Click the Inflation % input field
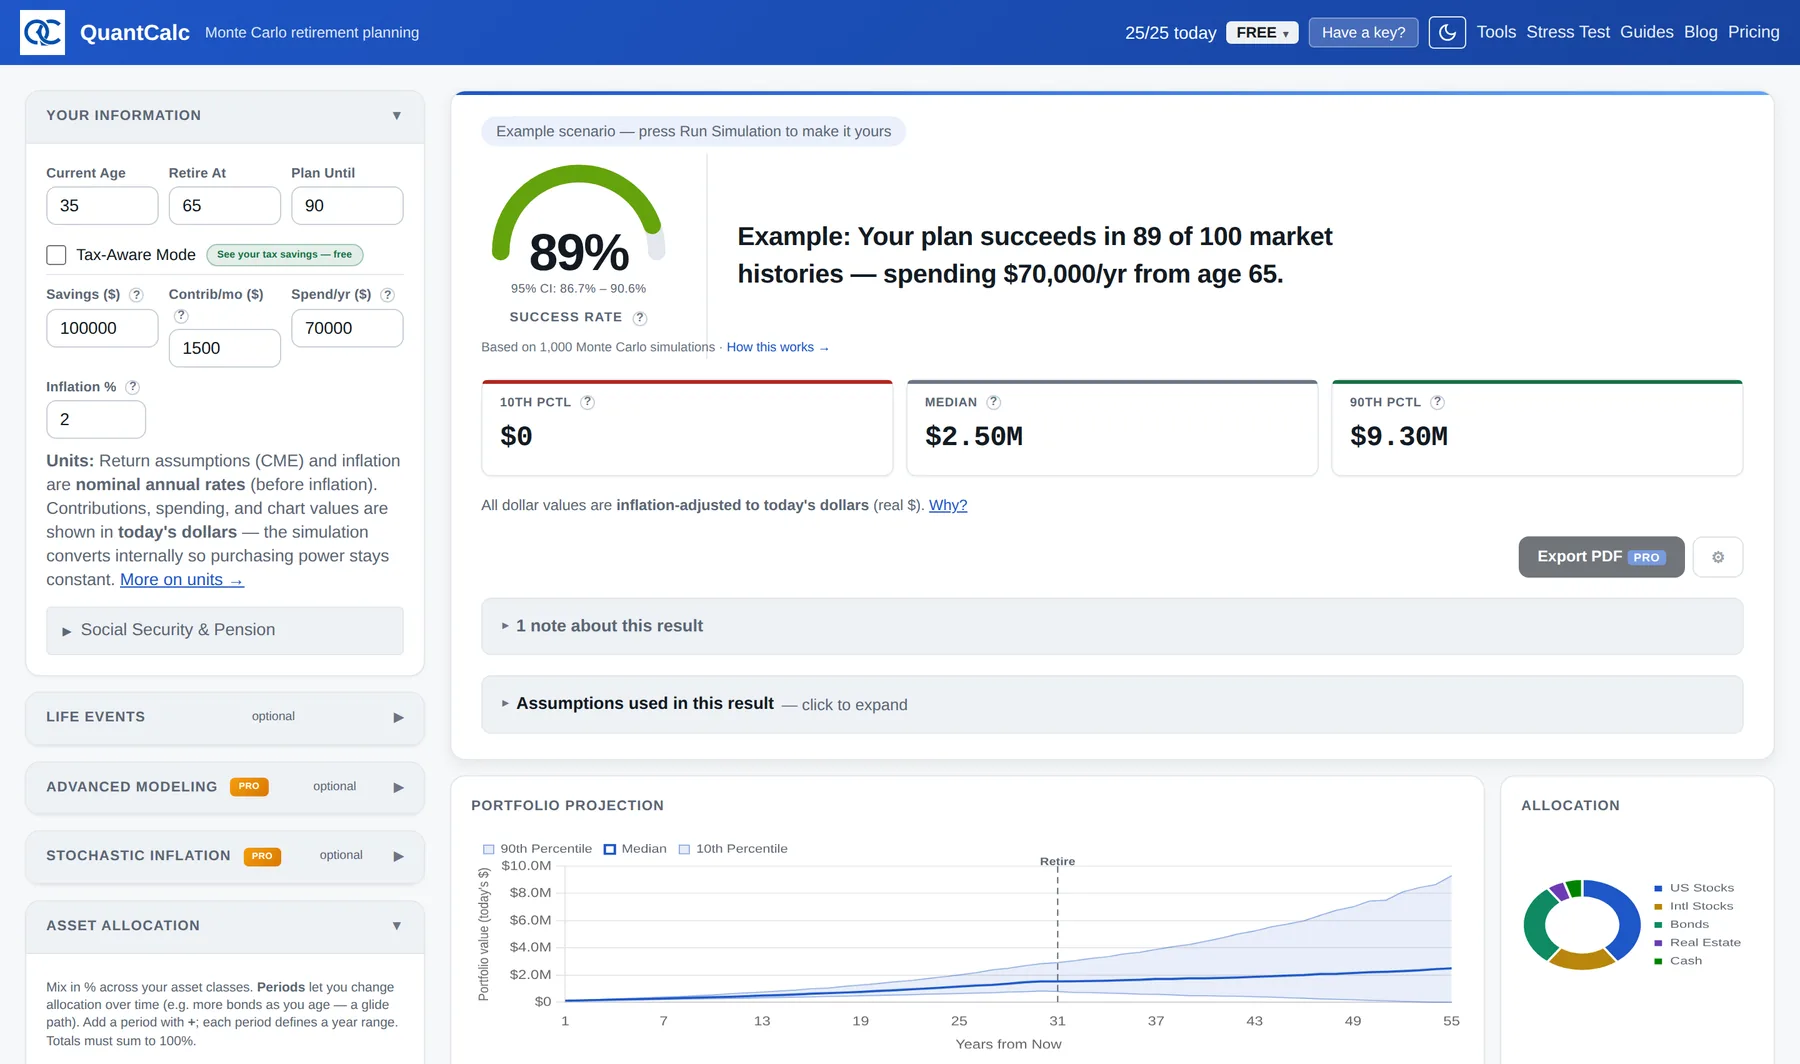The width and height of the screenshot is (1800, 1064). tap(96, 420)
